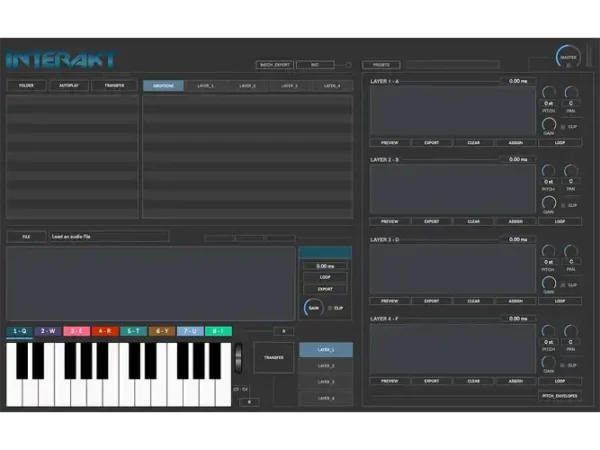This screenshot has height=450, width=600.
Task: Open the PITCH_ENVELOPES panel
Action: tap(560, 396)
